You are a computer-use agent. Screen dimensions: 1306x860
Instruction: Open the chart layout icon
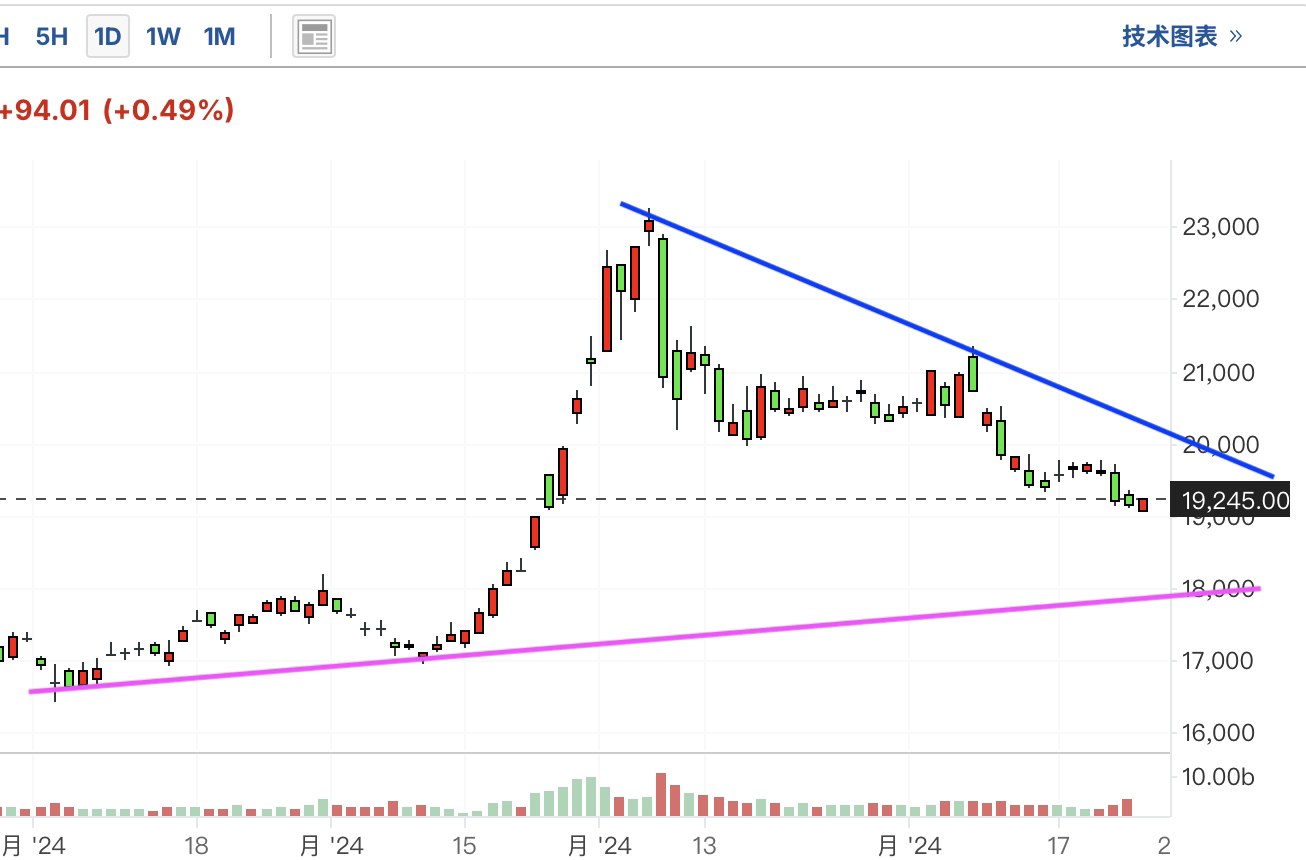point(314,37)
